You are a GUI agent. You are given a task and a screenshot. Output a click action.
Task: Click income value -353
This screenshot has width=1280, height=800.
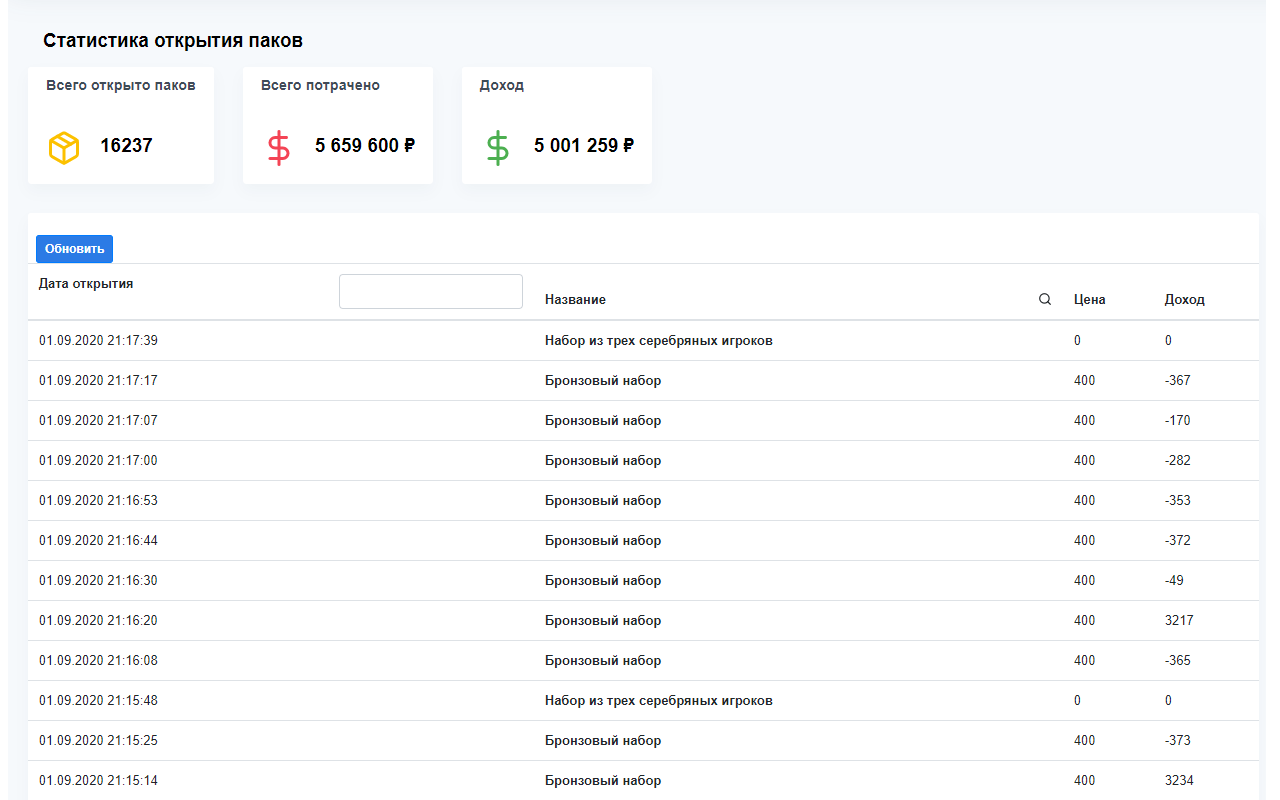click(x=1178, y=500)
